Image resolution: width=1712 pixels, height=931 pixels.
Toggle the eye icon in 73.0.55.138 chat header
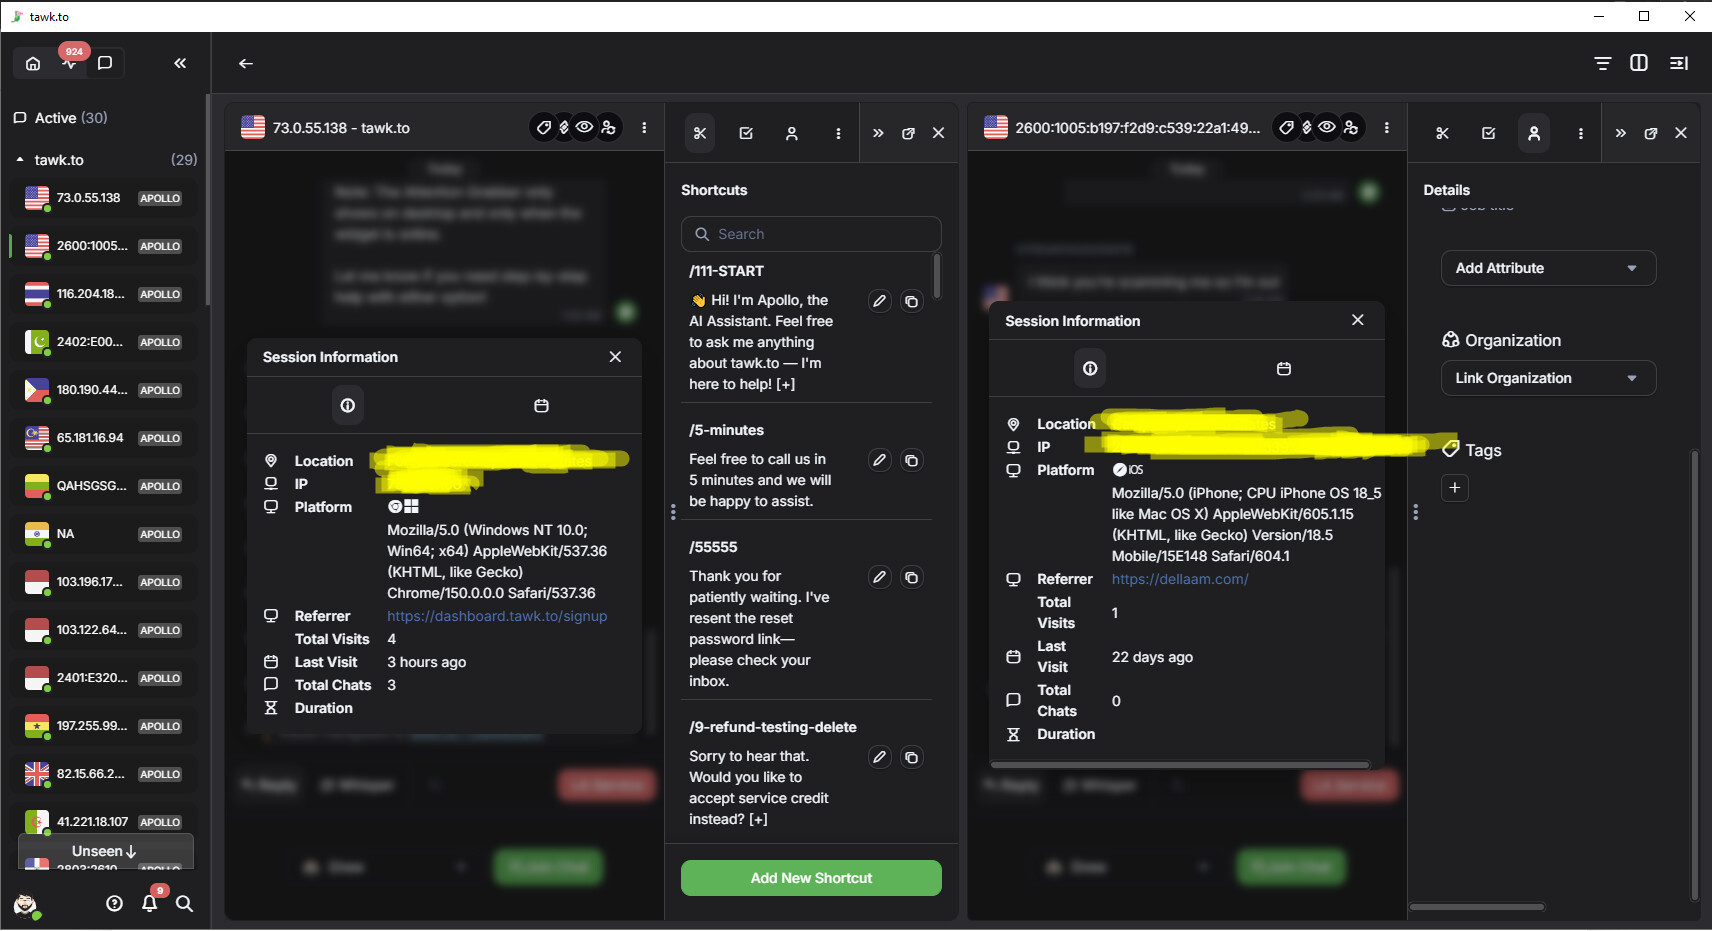(x=584, y=128)
